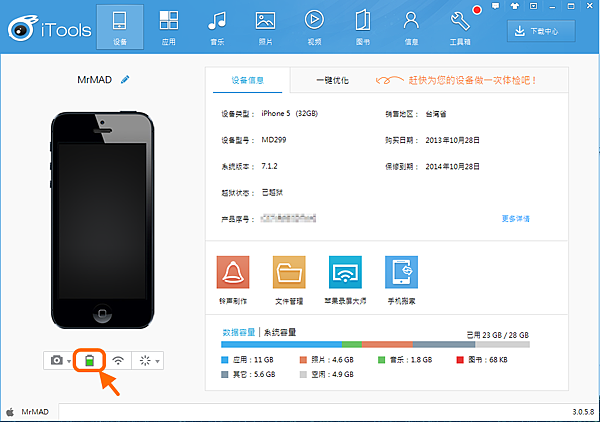600x422 pixels.
Task: Launch 铃声制作 ringtone maker
Action: (x=233, y=280)
